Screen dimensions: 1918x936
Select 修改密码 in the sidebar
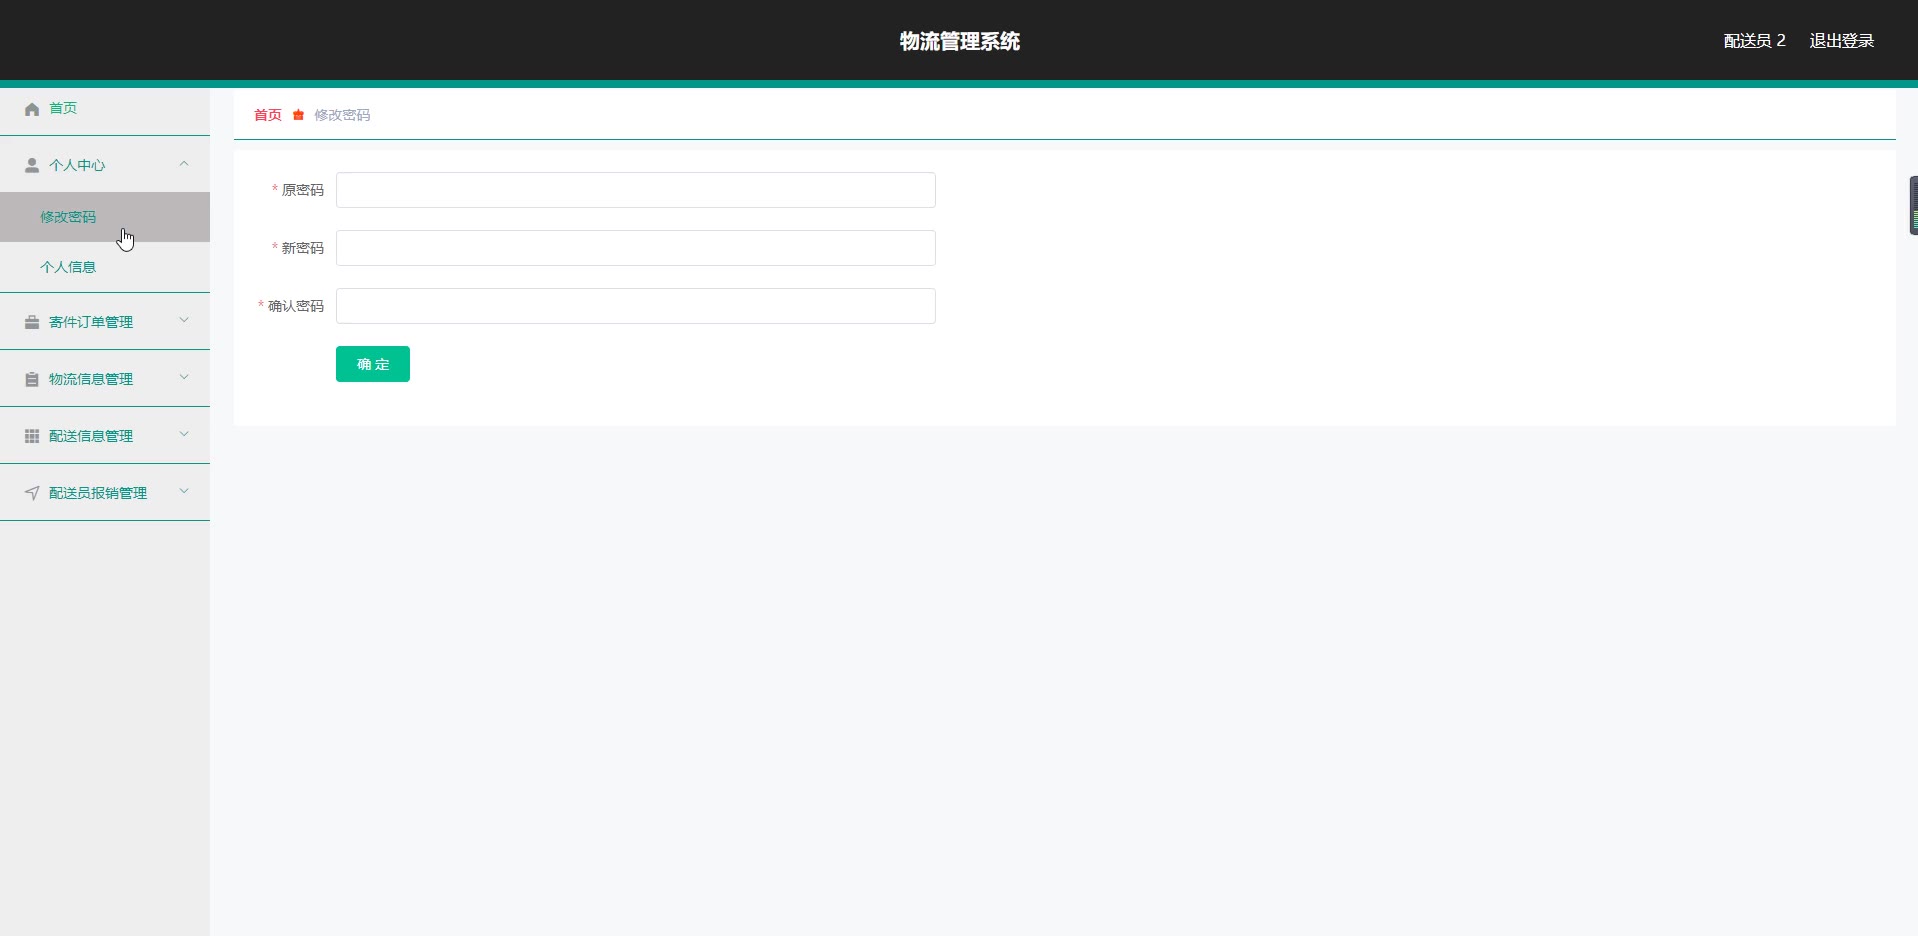pyautogui.click(x=105, y=217)
